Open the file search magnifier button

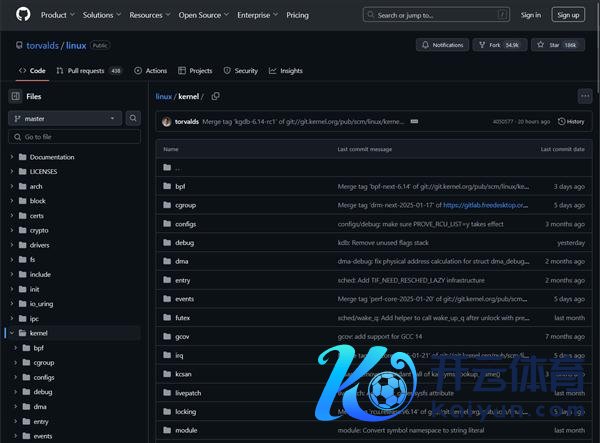[133, 118]
